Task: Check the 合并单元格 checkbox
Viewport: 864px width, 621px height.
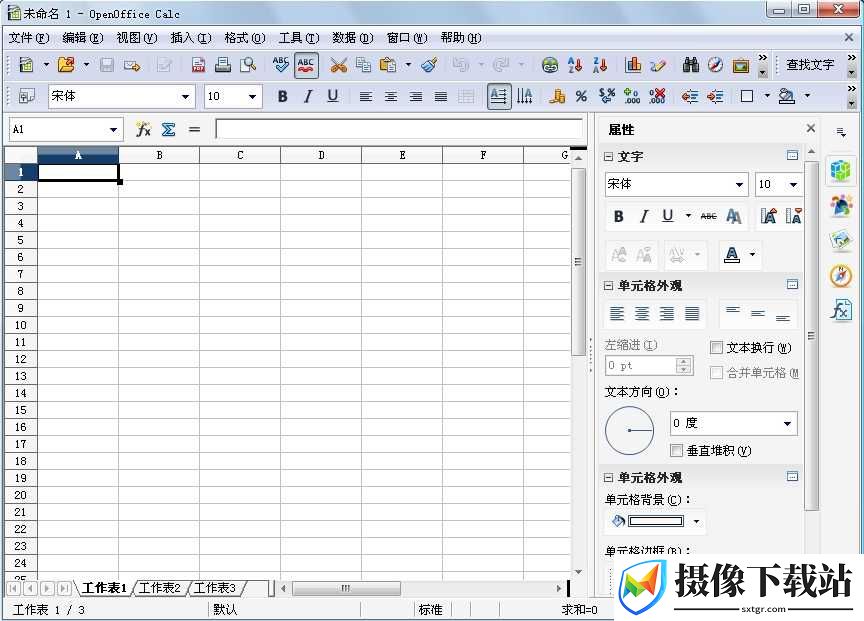Action: [716, 373]
